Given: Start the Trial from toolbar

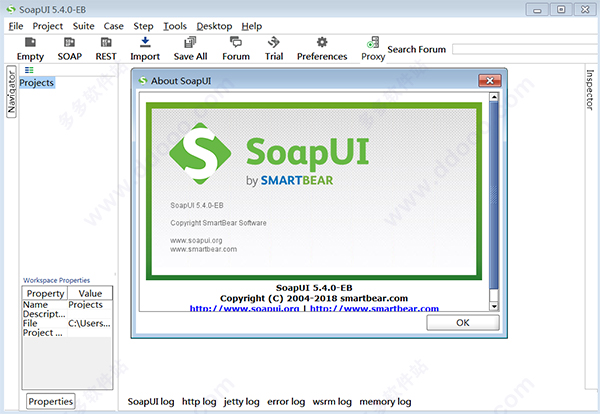Looking at the screenshot, I should 274,49.
